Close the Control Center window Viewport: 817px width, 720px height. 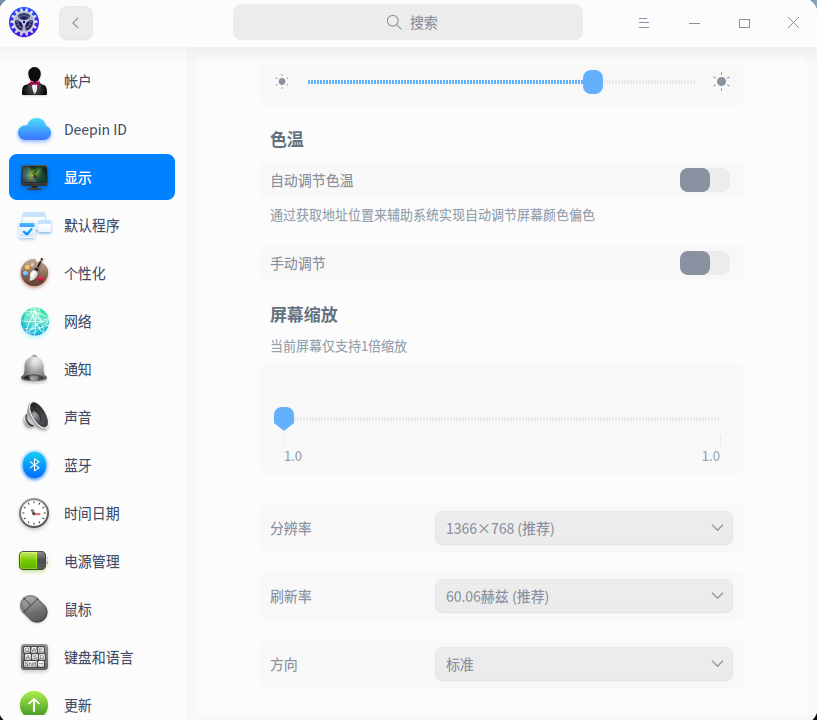pyautogui.click(x=793, y=22)
